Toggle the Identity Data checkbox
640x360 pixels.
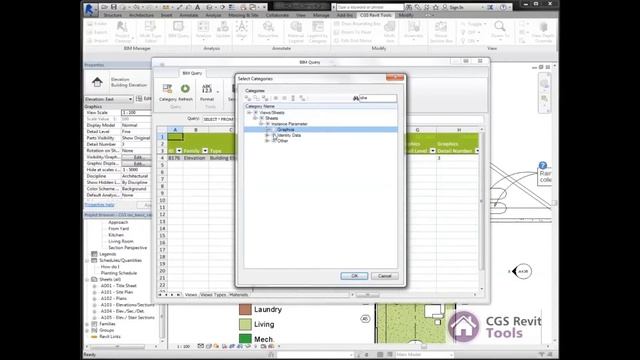(274, 135)
